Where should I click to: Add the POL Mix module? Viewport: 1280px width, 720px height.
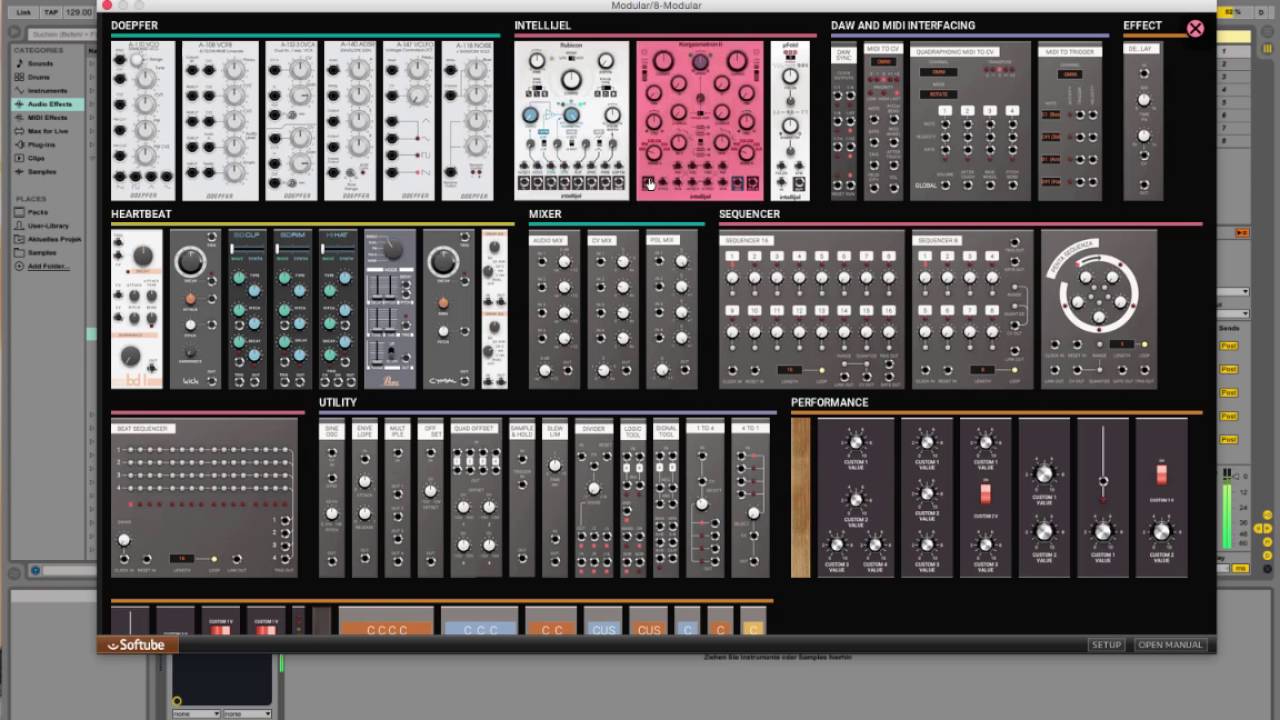coord(672,309)
